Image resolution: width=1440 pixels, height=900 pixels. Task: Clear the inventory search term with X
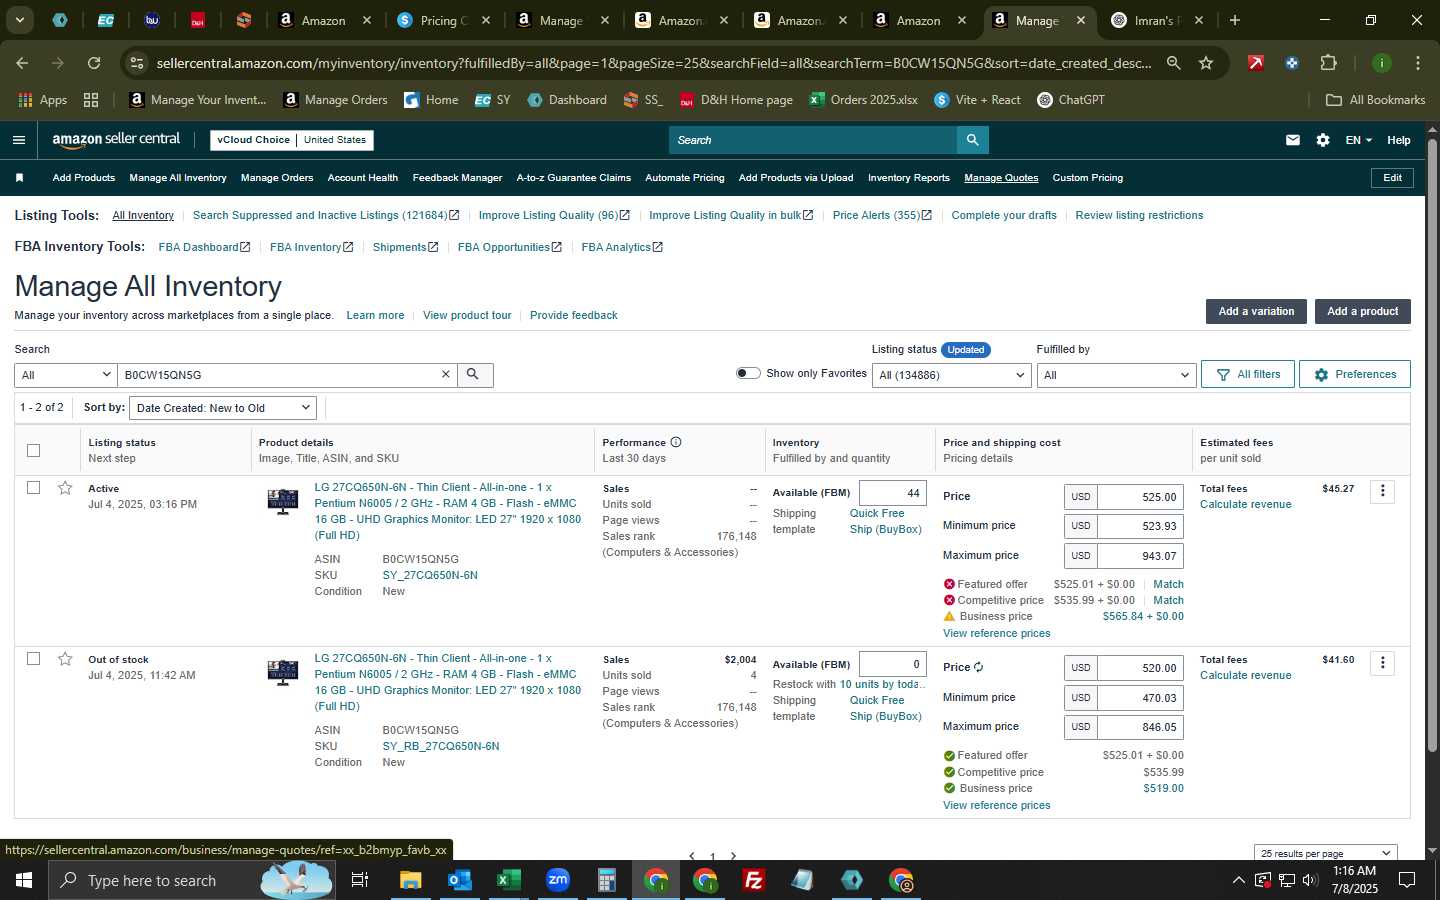(x=446, y=374)
